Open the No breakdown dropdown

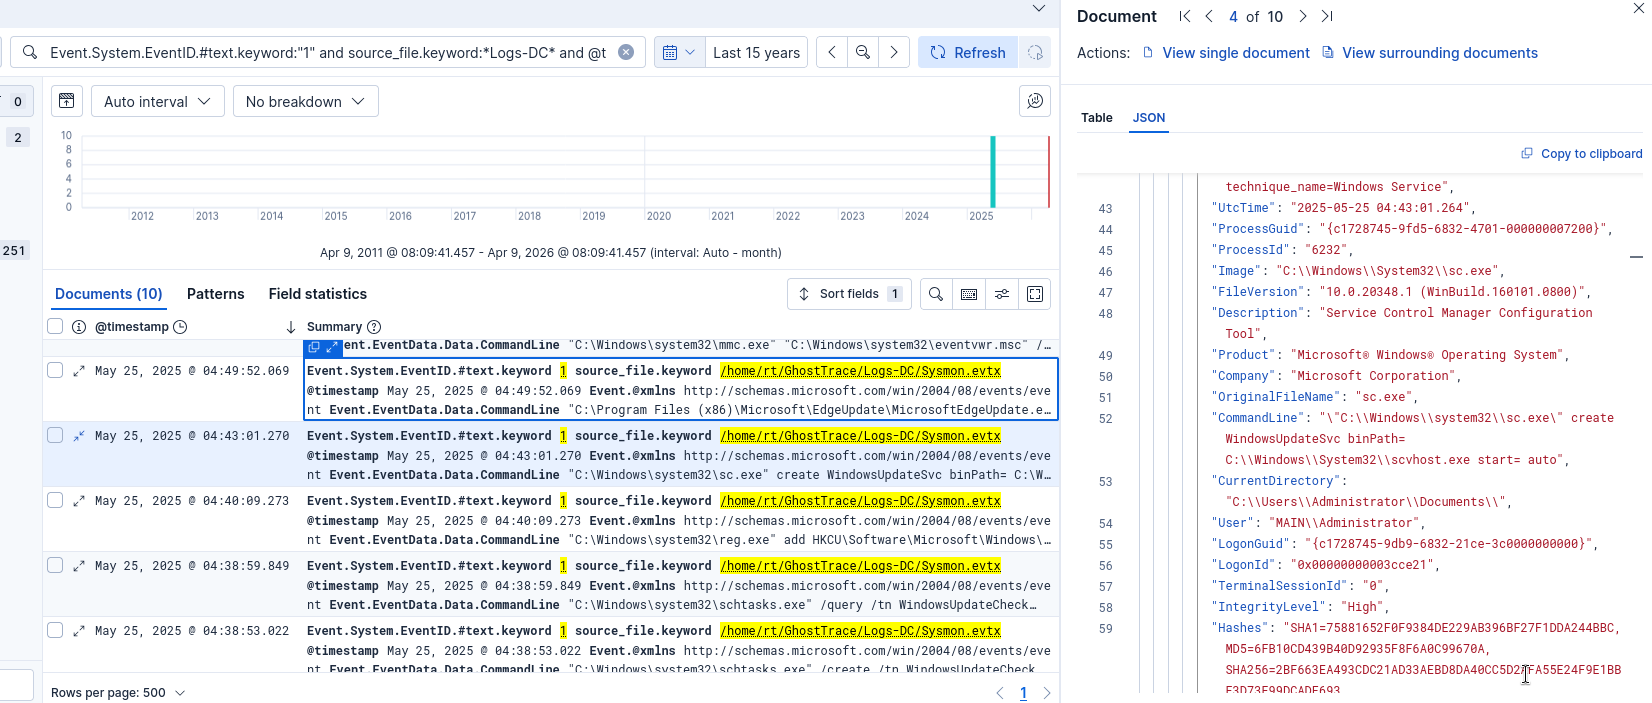[x=305, y=101]
